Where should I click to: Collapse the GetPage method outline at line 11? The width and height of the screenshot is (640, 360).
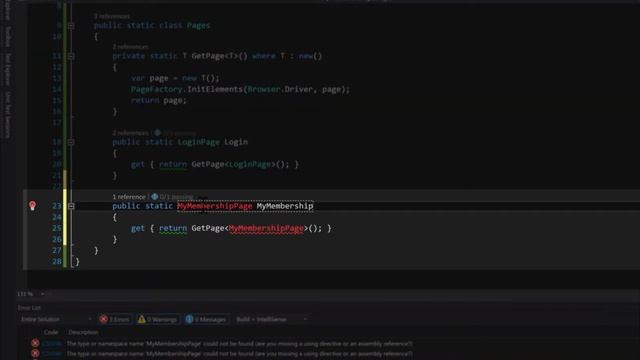71,56
